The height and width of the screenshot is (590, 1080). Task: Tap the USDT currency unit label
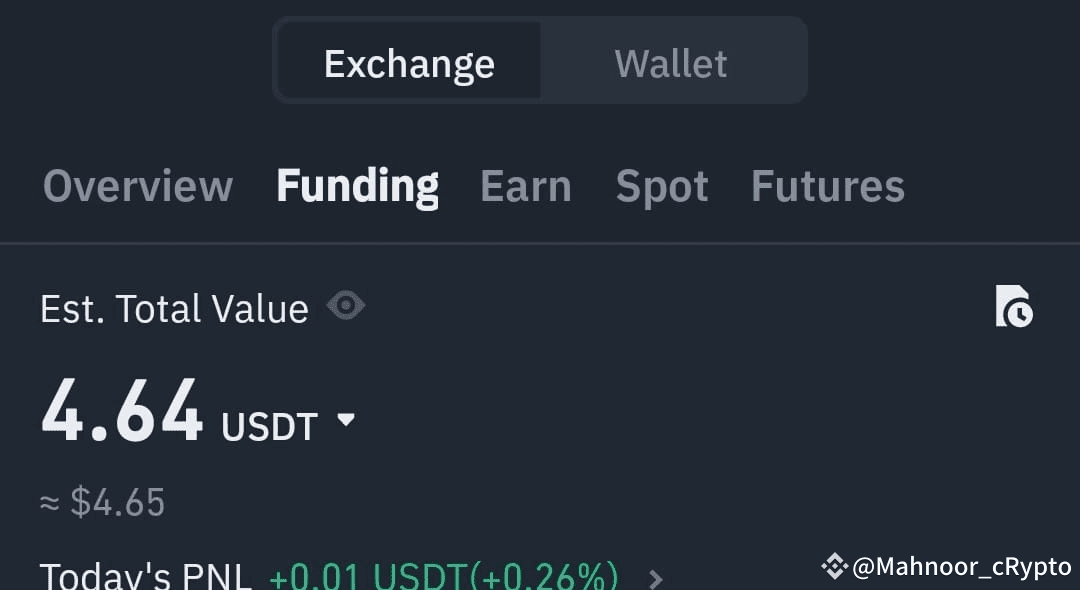269,427
